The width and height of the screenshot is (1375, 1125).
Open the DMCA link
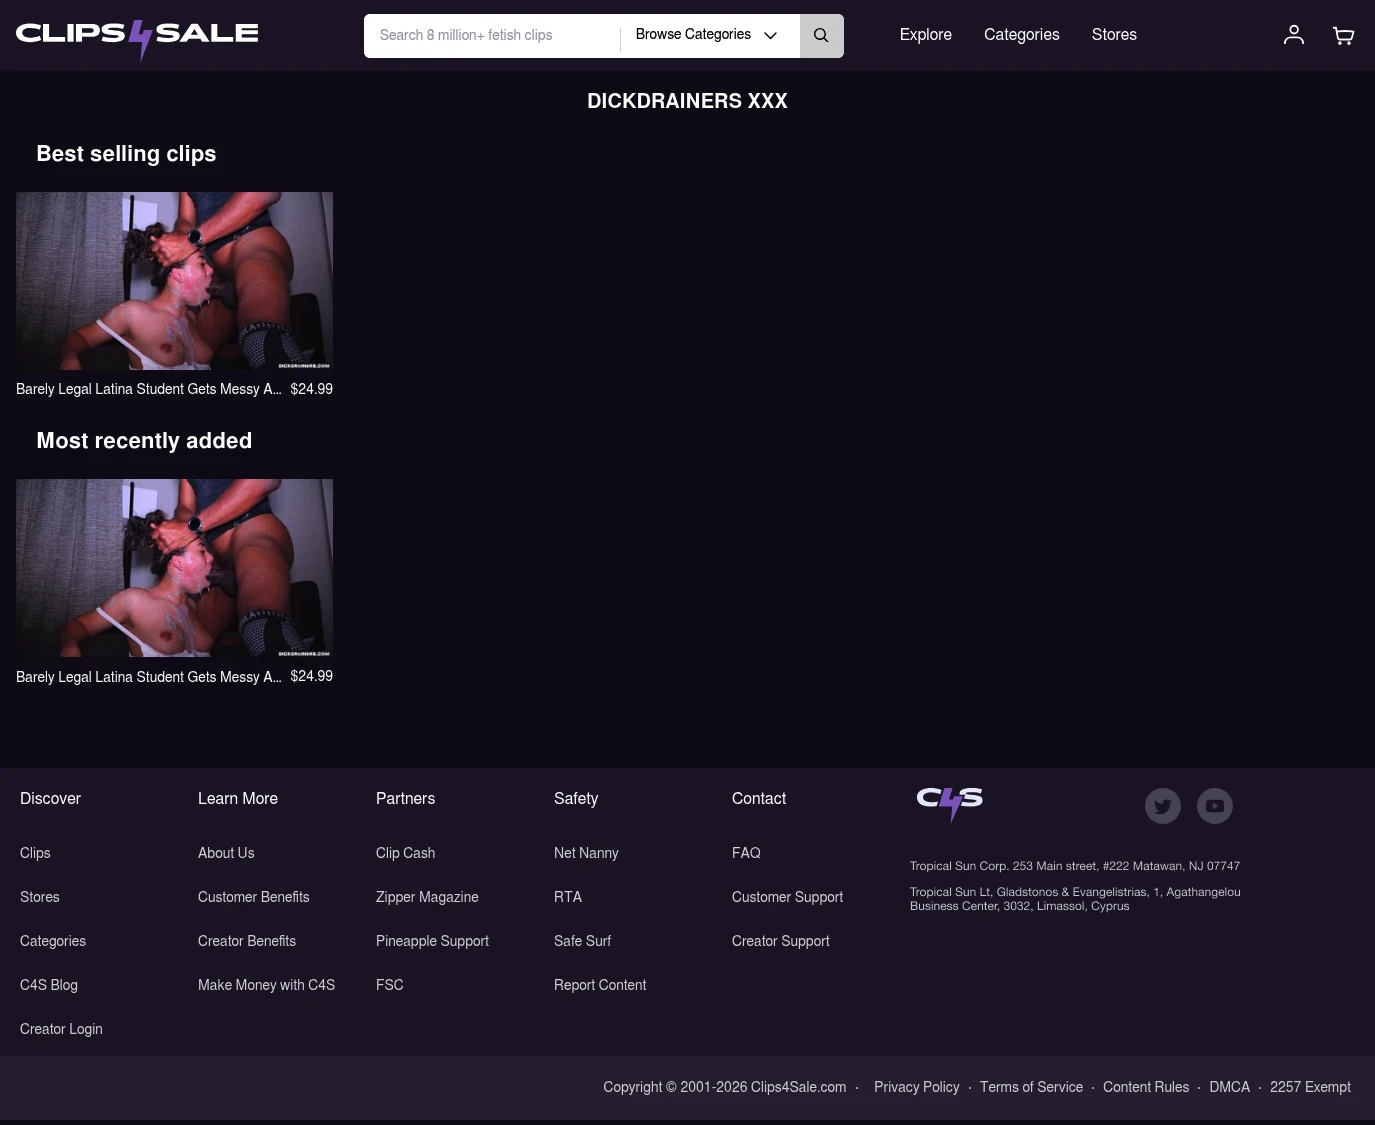pos(1230,1087)
